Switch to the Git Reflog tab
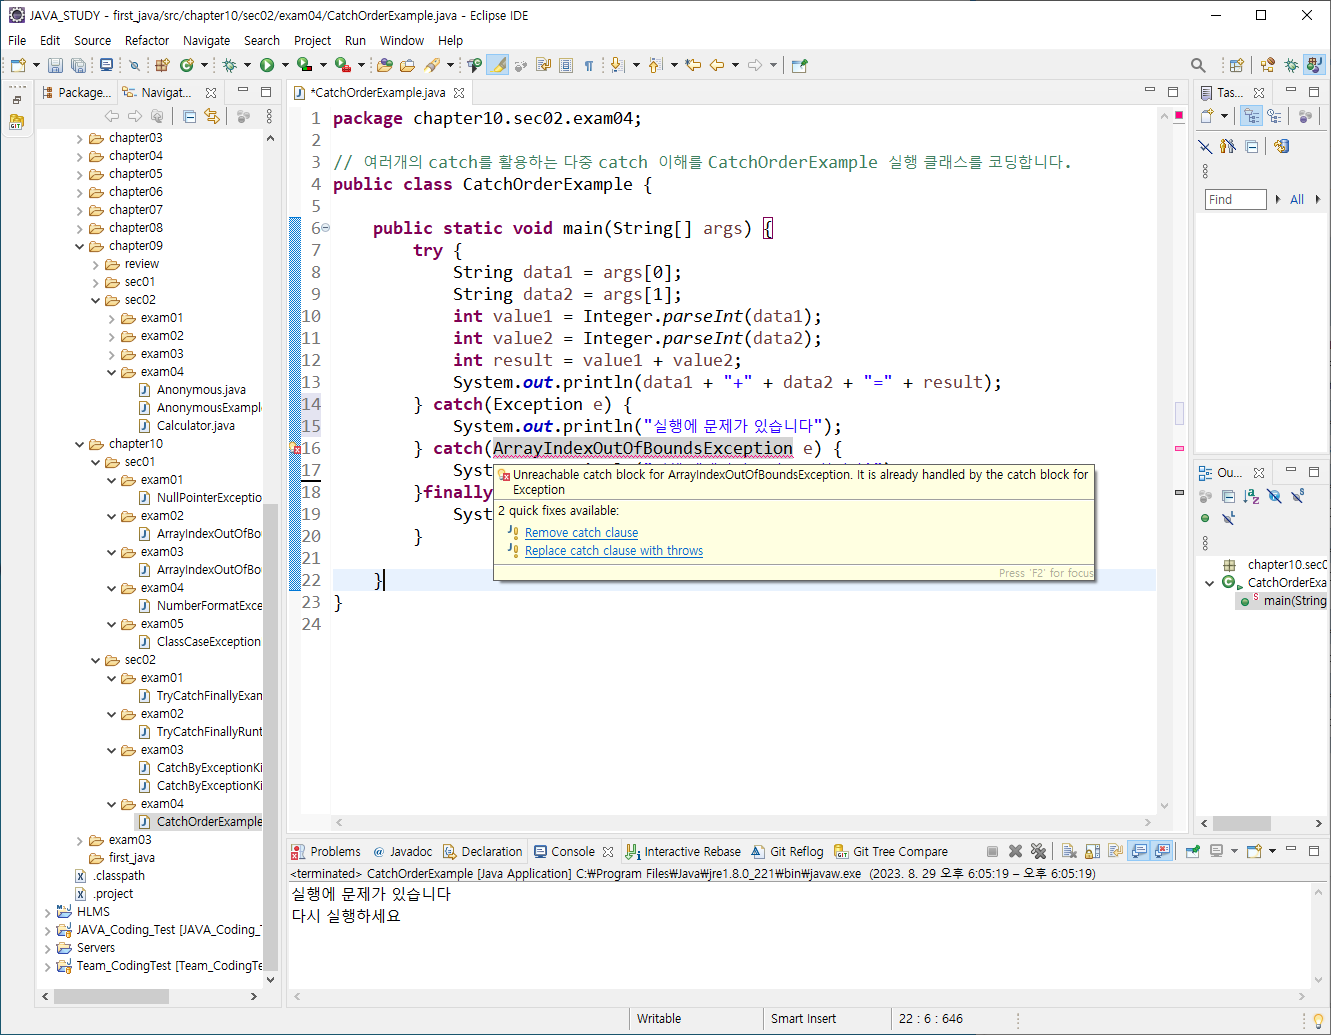1331x1035 pixels. coord(787,851)
